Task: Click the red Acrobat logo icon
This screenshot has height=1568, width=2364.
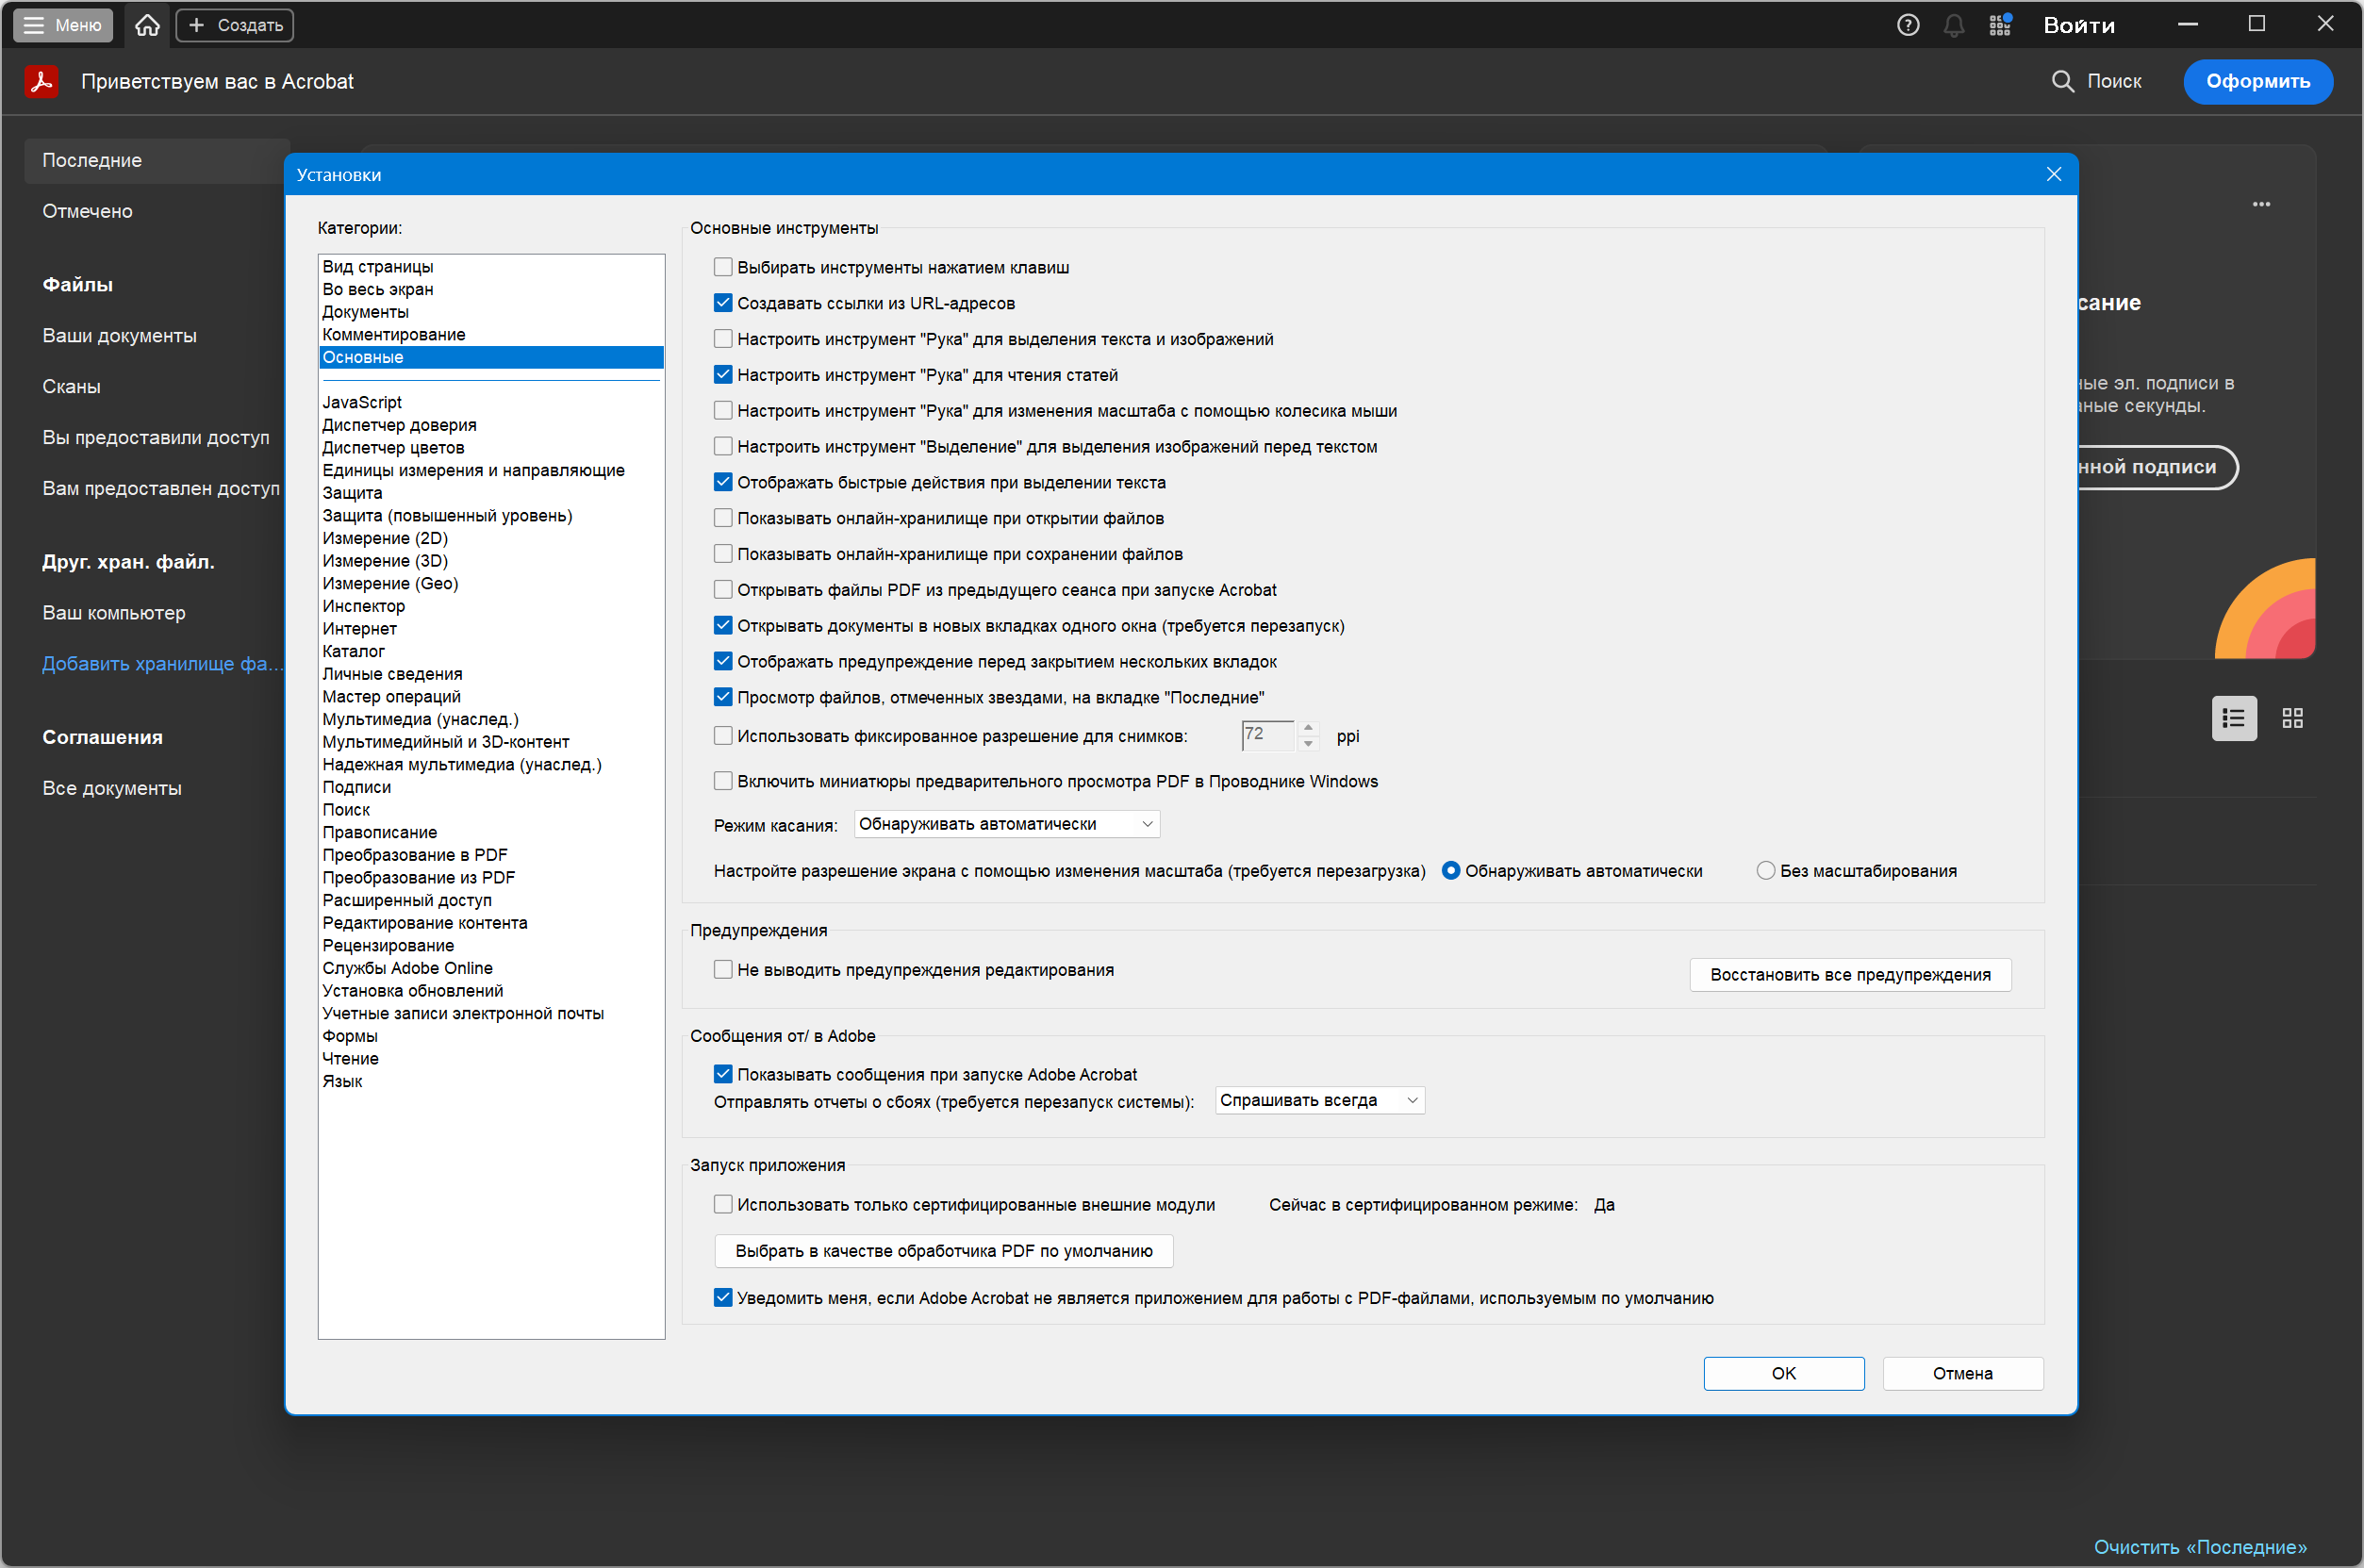Action: (41, 81)
